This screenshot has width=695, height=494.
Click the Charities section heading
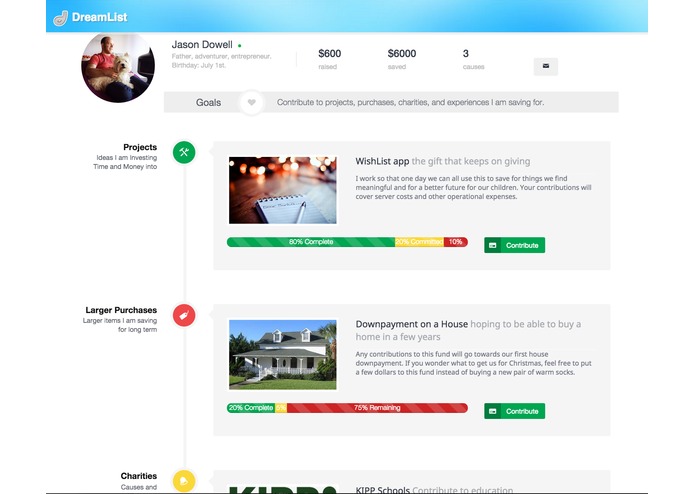click(138, 476)
